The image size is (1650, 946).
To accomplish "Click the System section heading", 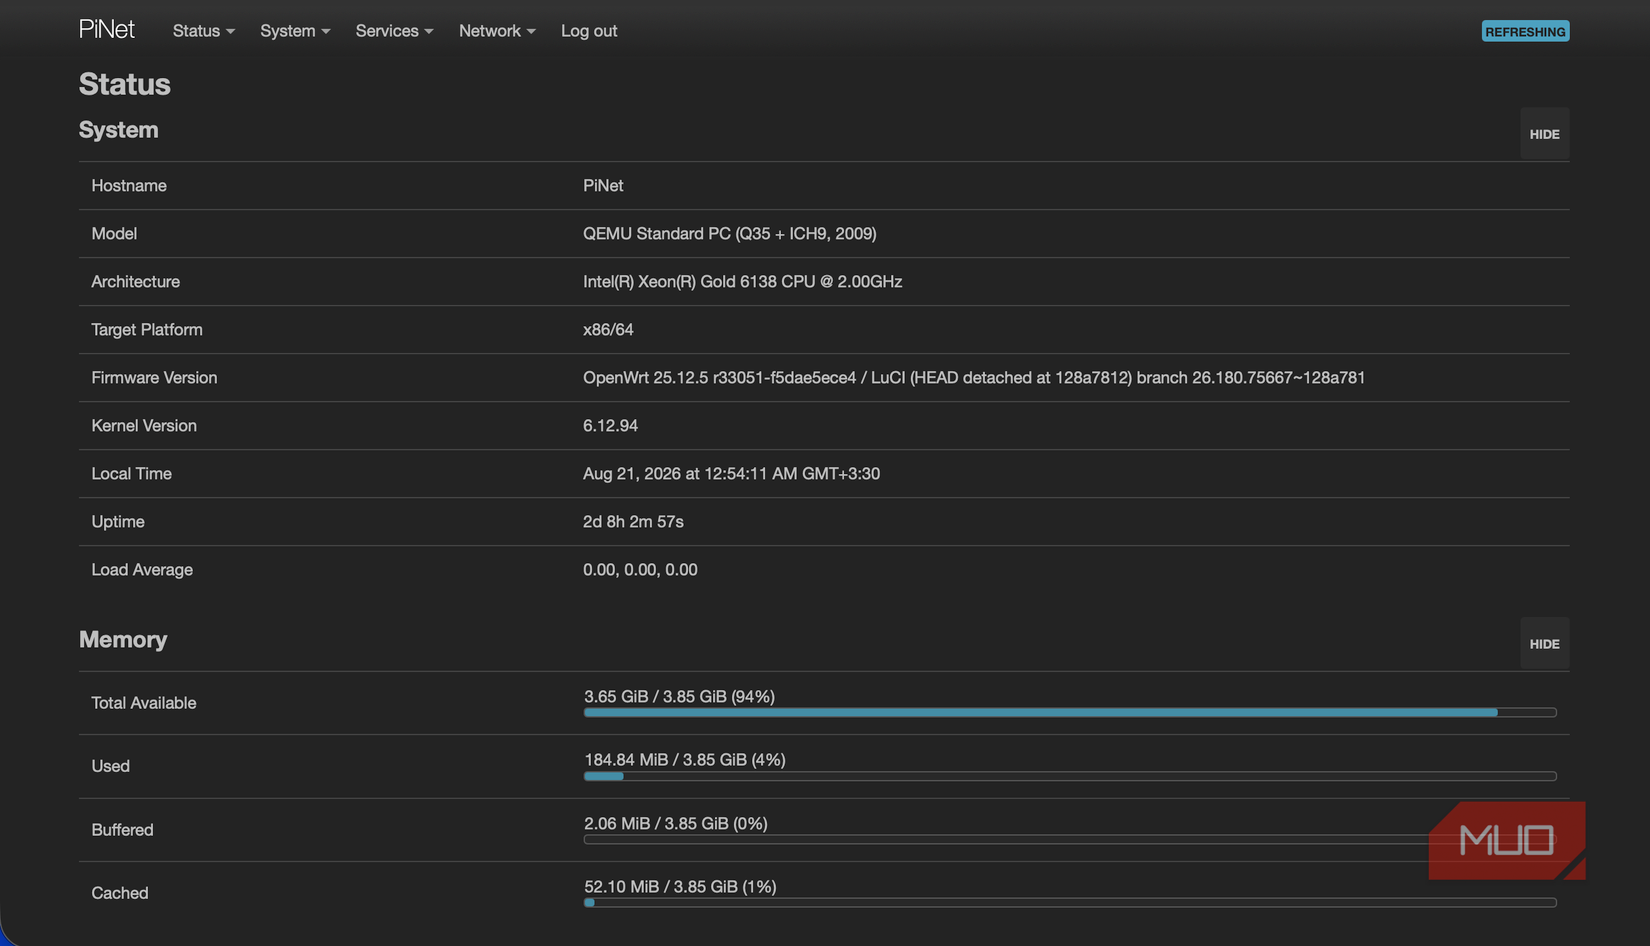I will coord(119,130).
